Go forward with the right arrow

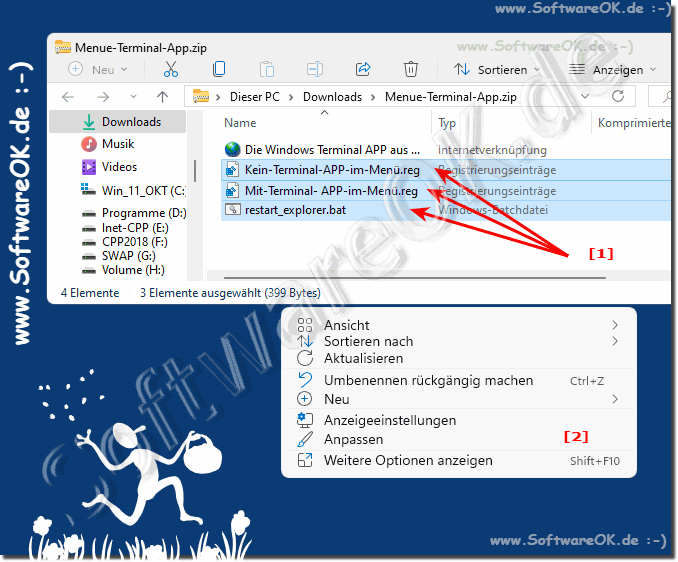tap(103, 97)
